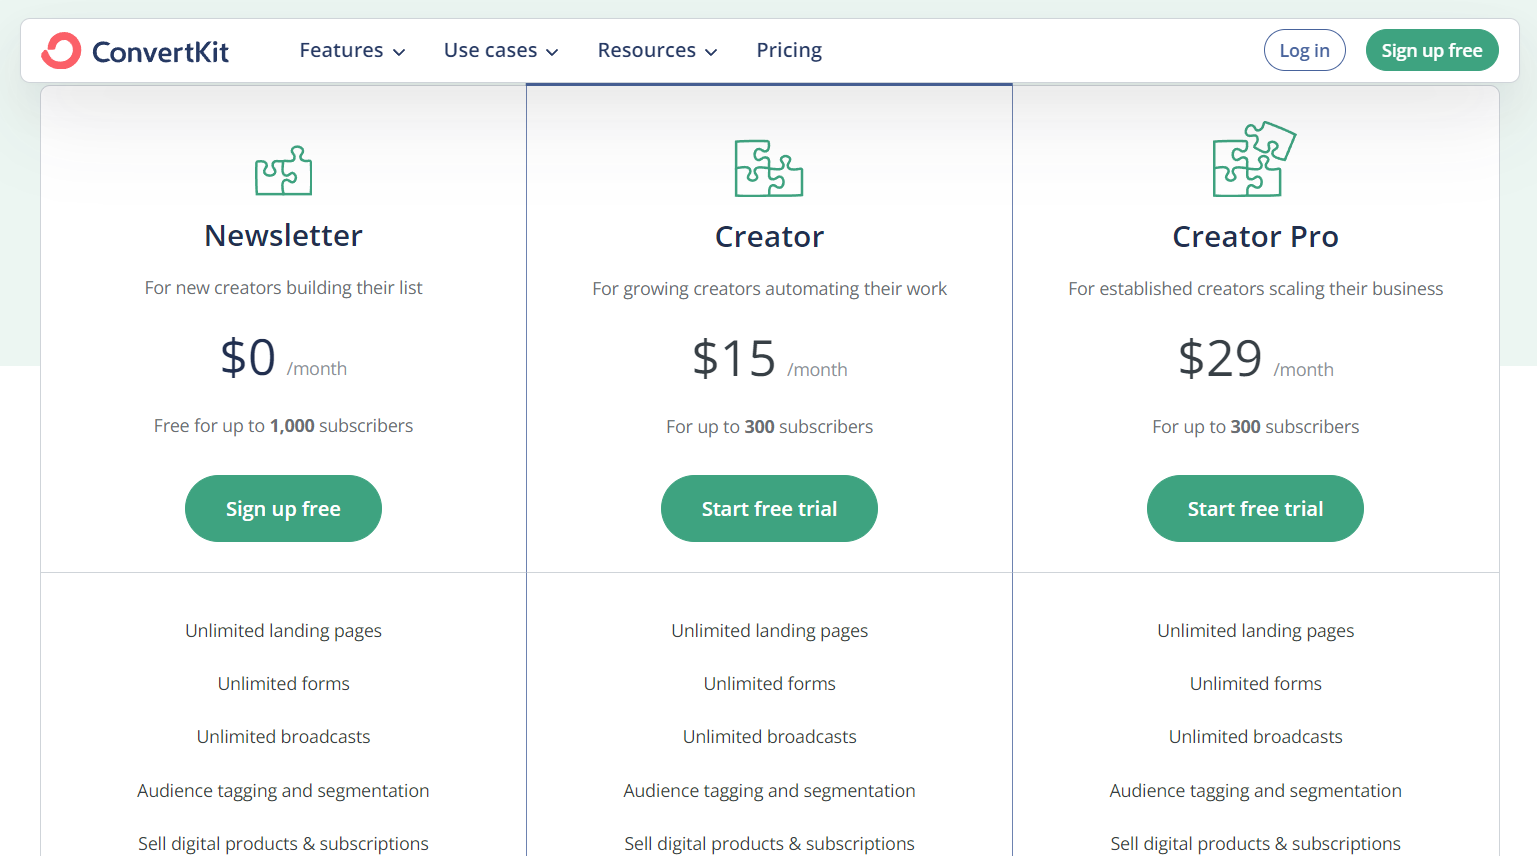Viewport: 1537px width, 856px height.
Task: Click 'Sell digital products & subscriptions' in Newsletter column
Action: coord(283,844)
